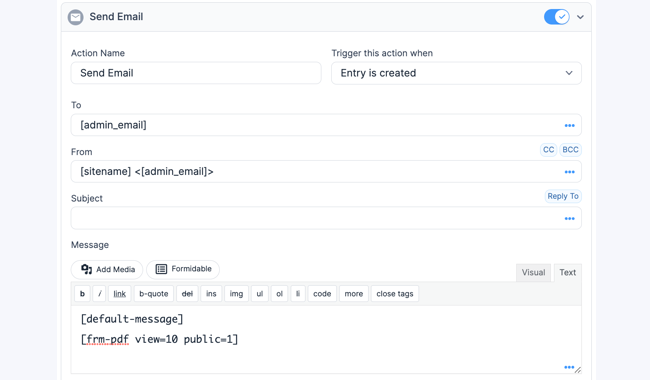Switch to the Text editor tab
The width and height of the screenshot is (650, 380).
[568, 272]
